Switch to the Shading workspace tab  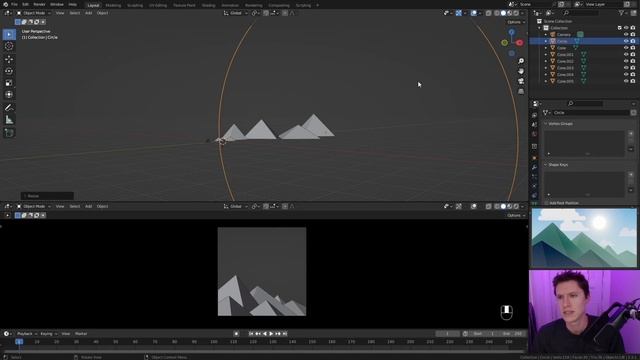[x=208, y=5]
